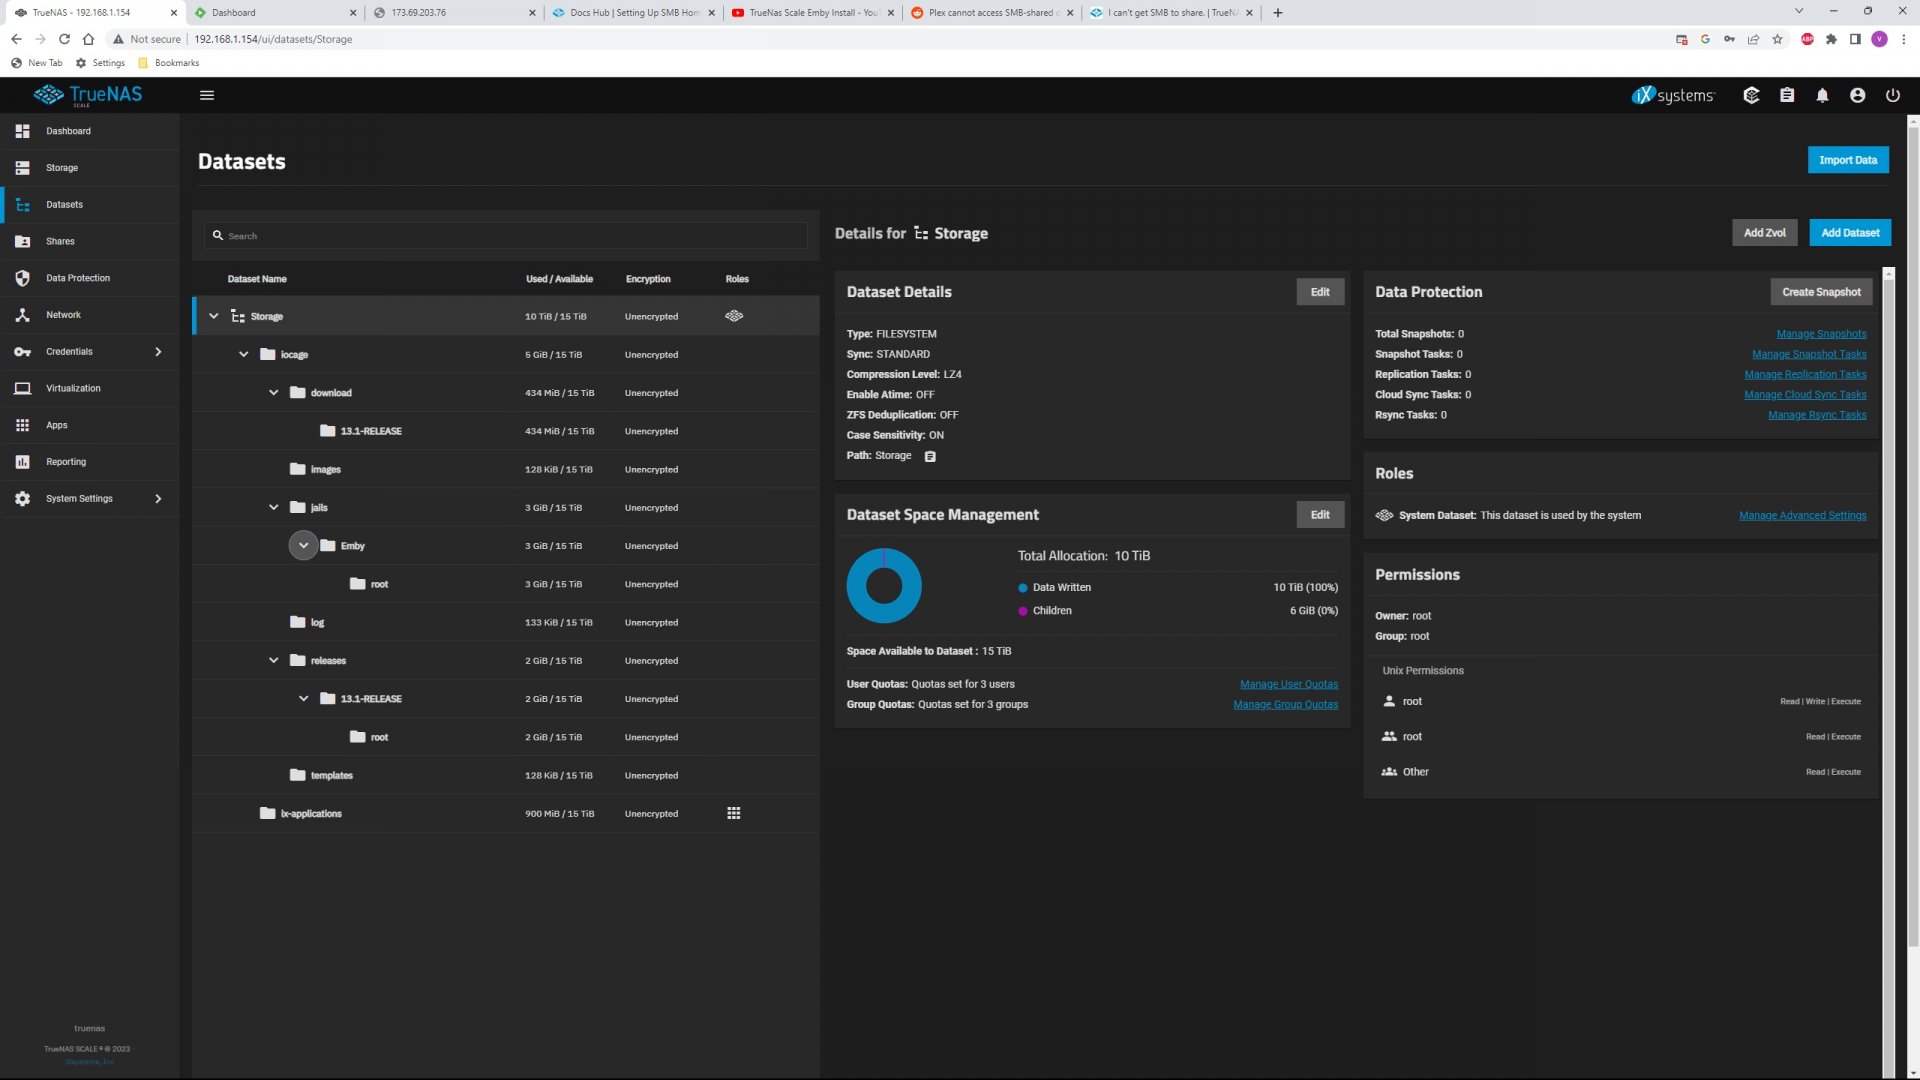Select the templates dataset row
This screenshot has width=1920, height=1080.
point(506,775)
